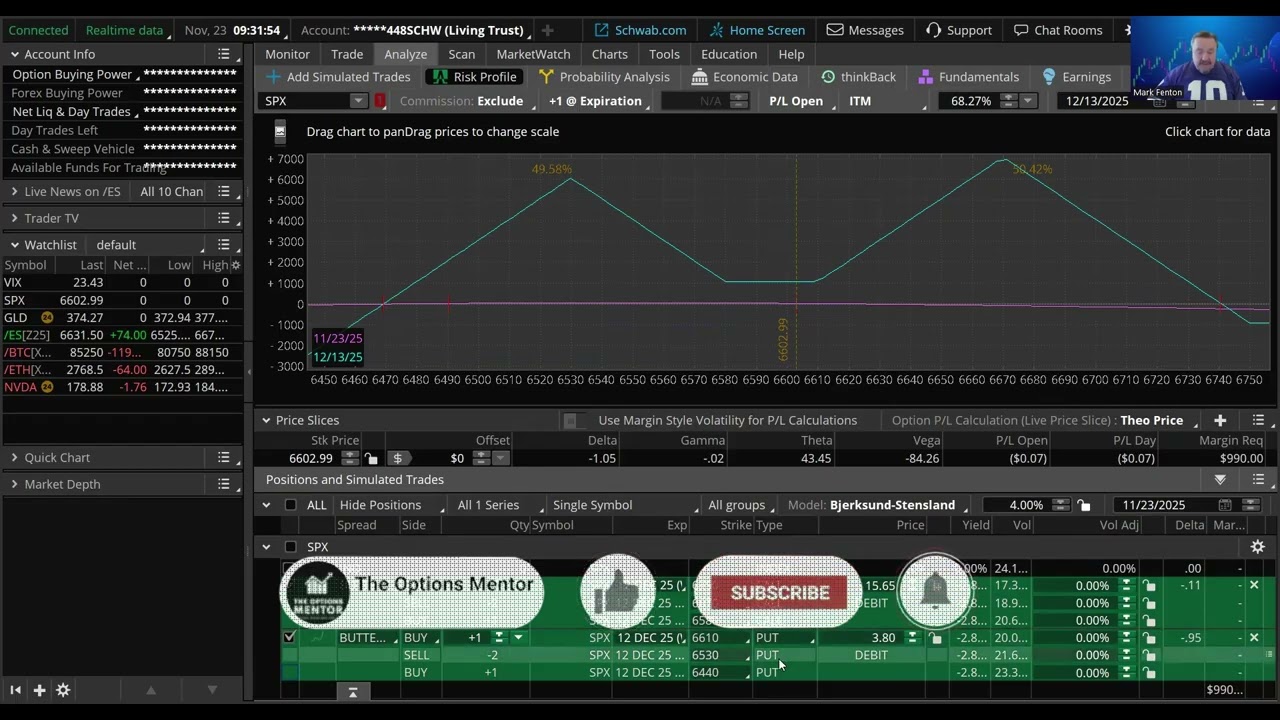
Task: Click the Add Simulated Trades plus icon
Action: click(x=273, y=77)
